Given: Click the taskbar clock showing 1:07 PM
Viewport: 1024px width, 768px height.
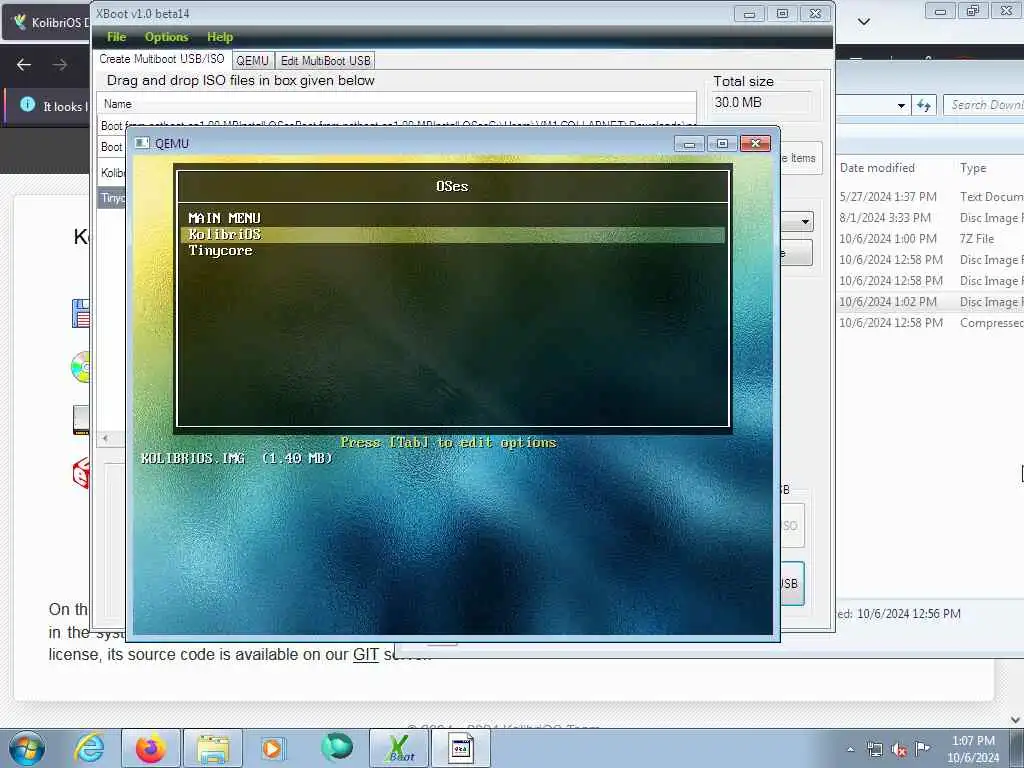Looking at the screenshot, I should tap(973, 749).
